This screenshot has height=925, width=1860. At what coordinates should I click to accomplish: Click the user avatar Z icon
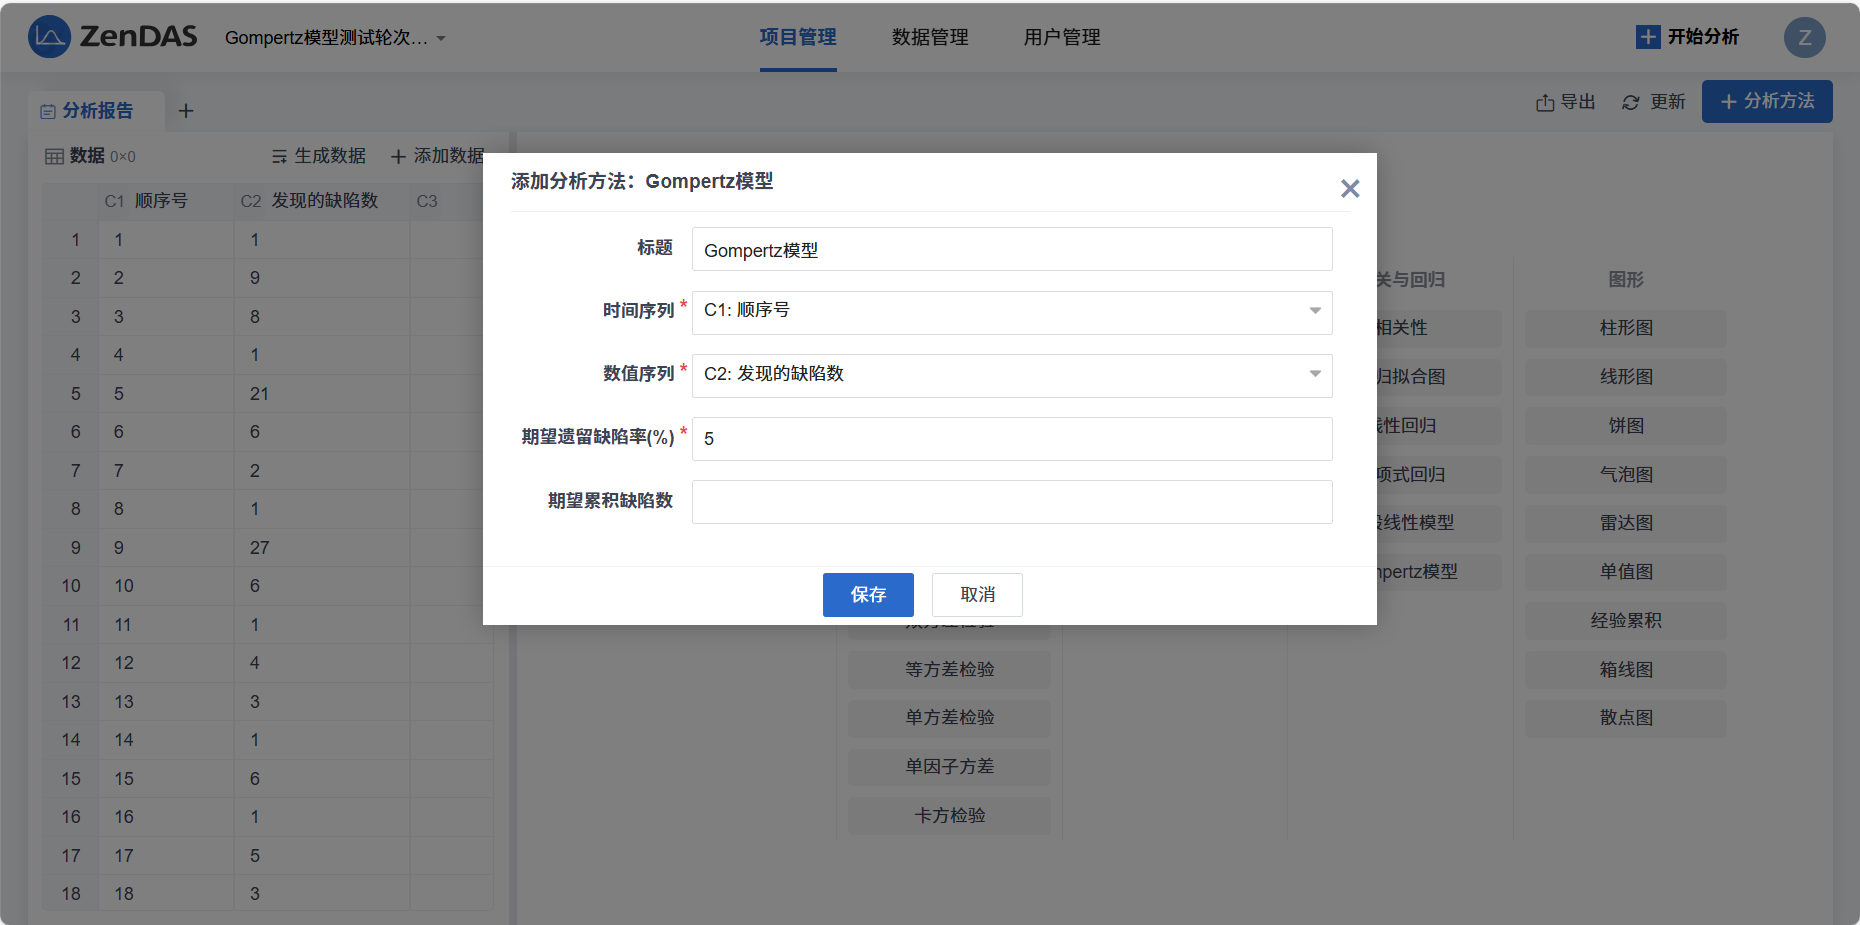(x=1804, y=38)
